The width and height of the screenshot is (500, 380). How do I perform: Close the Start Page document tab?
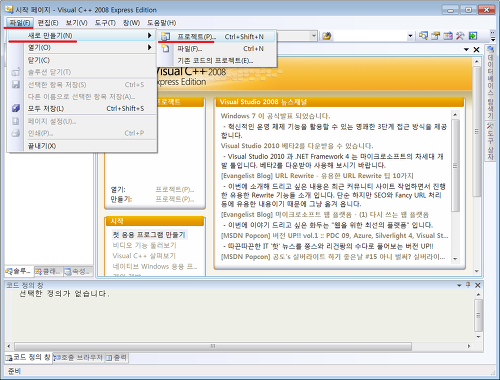point(476,50)
